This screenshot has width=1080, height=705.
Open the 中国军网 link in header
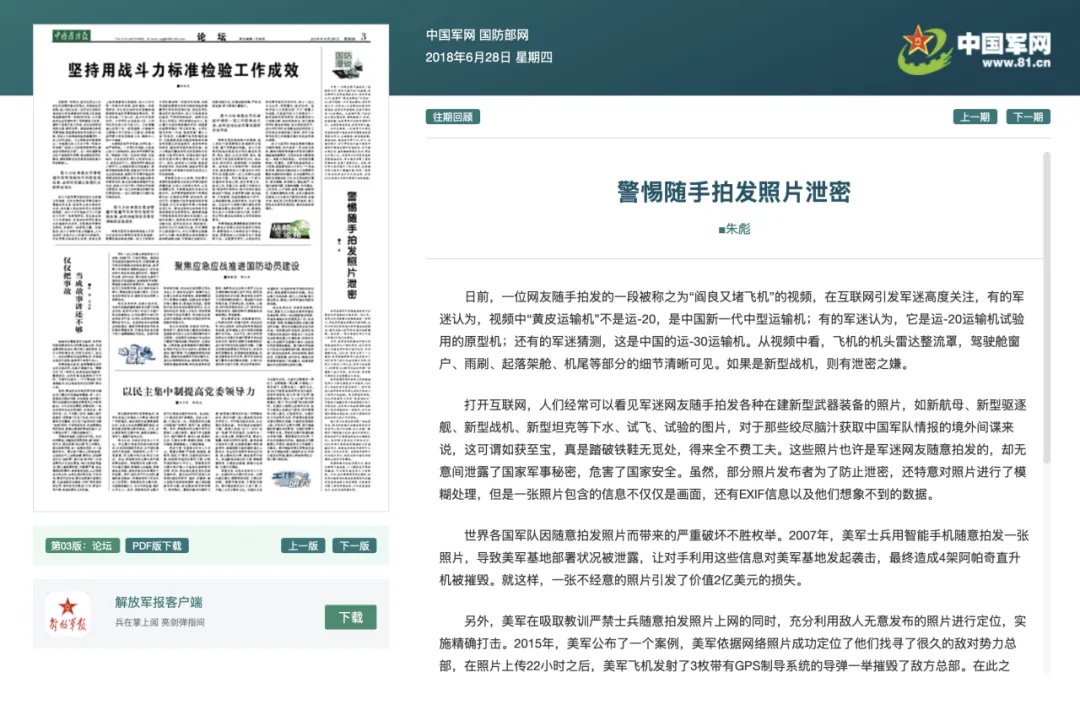click(450, 35)
